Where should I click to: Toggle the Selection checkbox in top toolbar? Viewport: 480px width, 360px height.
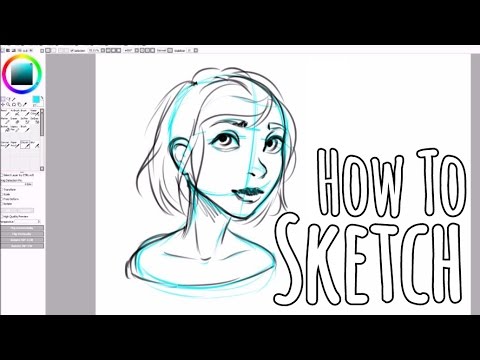(x=72, y=50)
